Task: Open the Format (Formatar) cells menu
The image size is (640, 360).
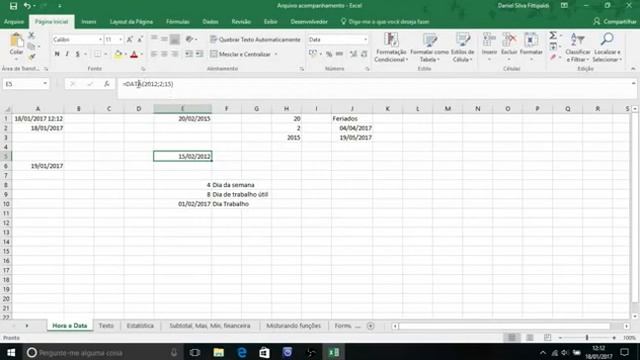Action: (x=531, y=47)
